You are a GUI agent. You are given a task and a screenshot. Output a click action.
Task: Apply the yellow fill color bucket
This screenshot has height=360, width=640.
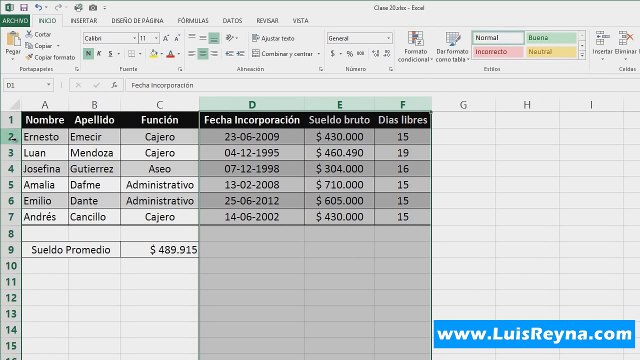pyautogui.click(x=153, y=53)
